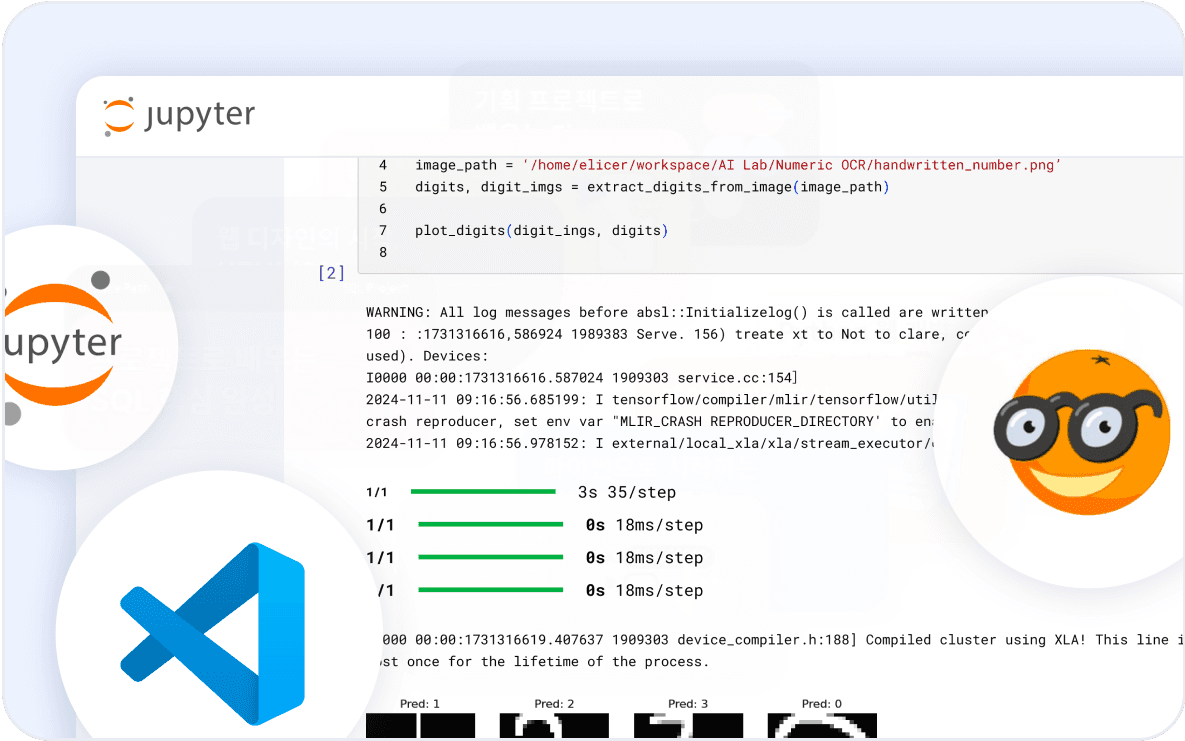Open the digit image under Pred: 3
This screenshot has height=741, width=1185.
[688, 726]
